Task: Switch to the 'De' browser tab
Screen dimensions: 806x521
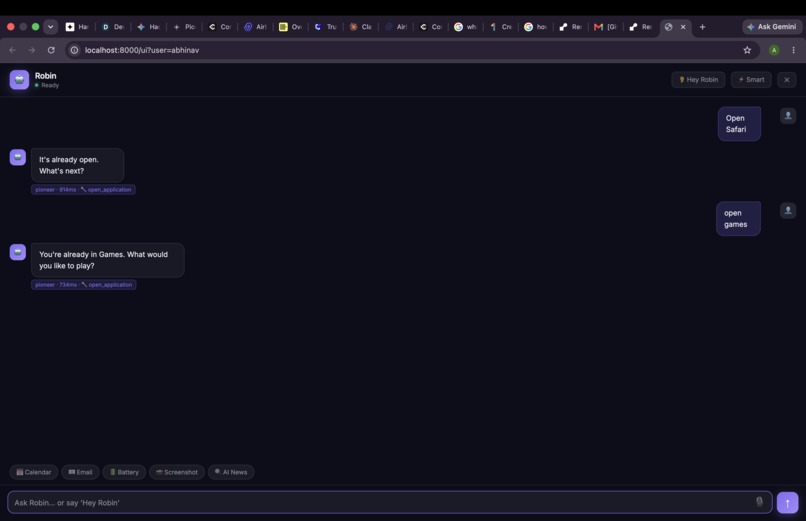Action: pyautogui.click(x=113, y=27)
